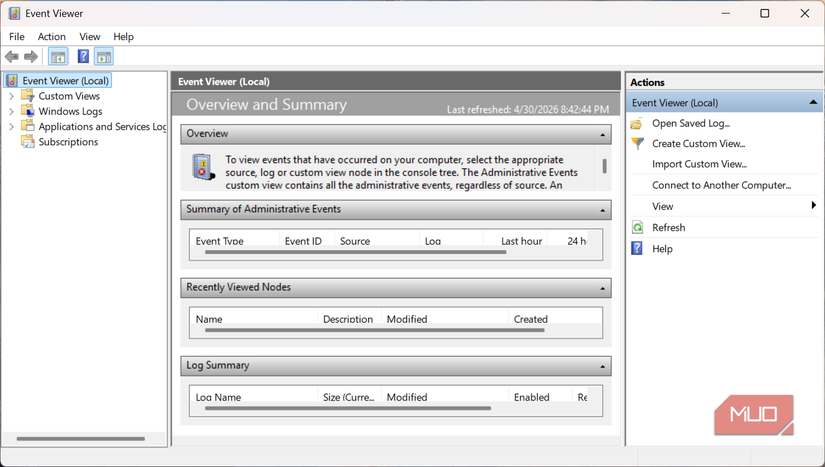Open the Action menu
This screenshot has width=825, height=467.
click(x=52, y=37)
